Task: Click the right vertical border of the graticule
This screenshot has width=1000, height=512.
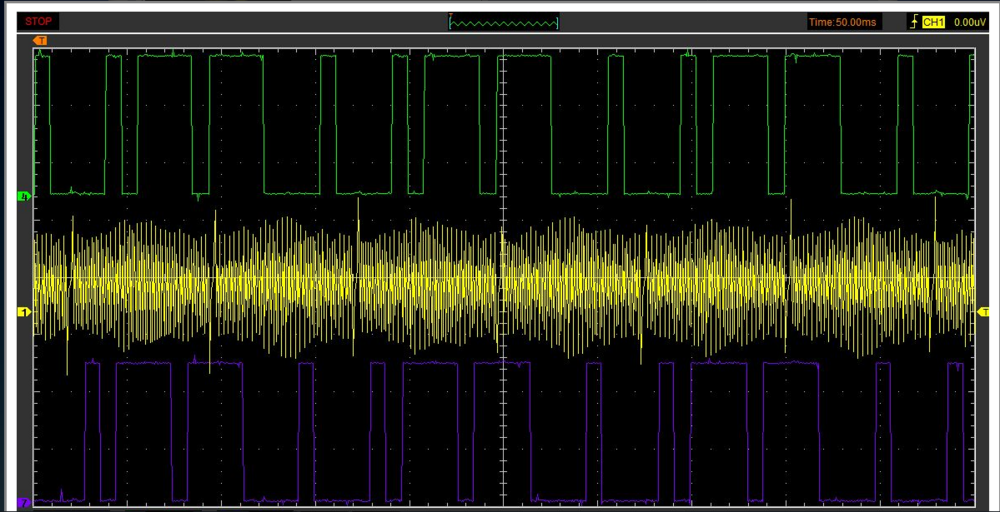Action: click(x=976, y=150)
